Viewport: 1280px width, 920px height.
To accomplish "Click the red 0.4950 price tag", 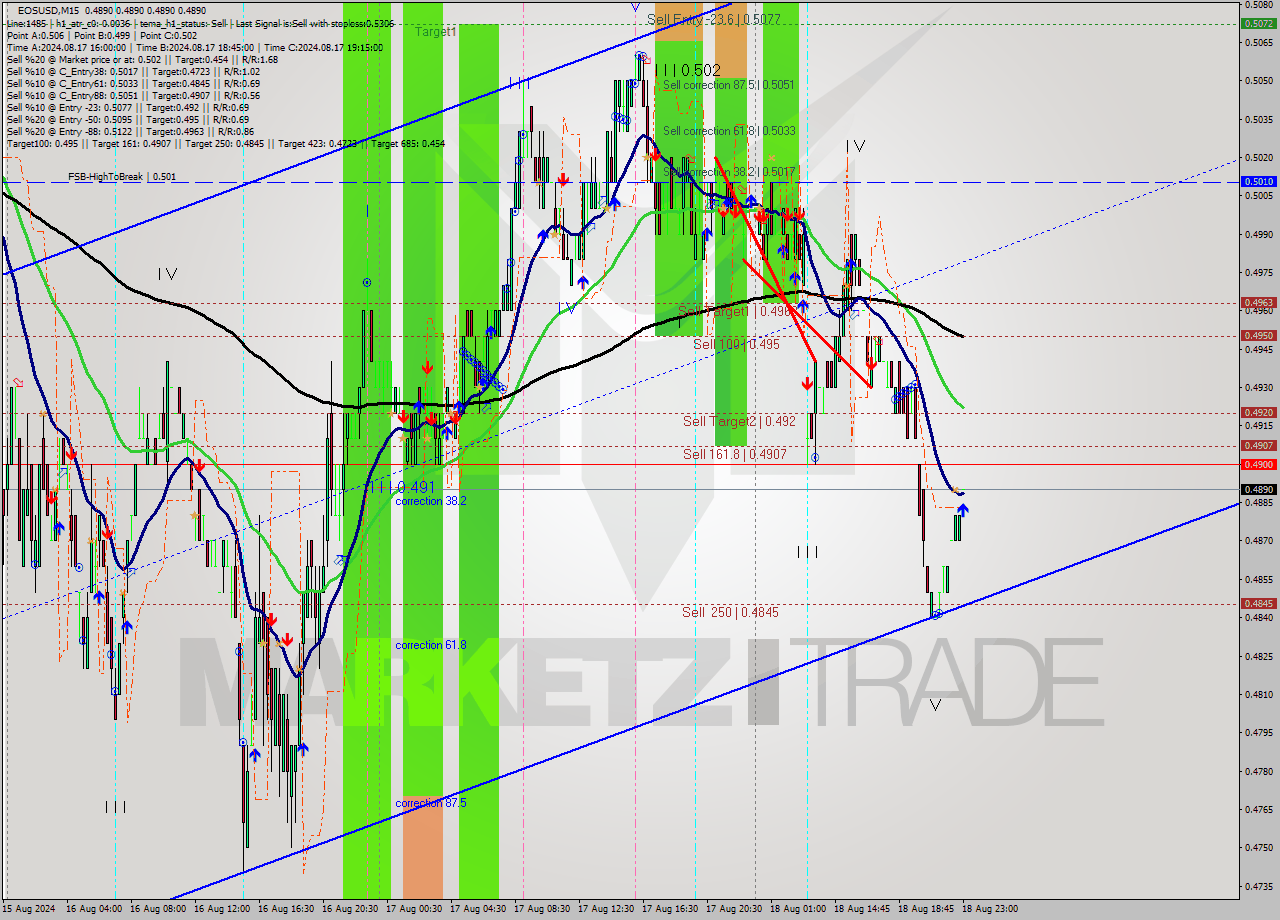I will coord(1257,336).
